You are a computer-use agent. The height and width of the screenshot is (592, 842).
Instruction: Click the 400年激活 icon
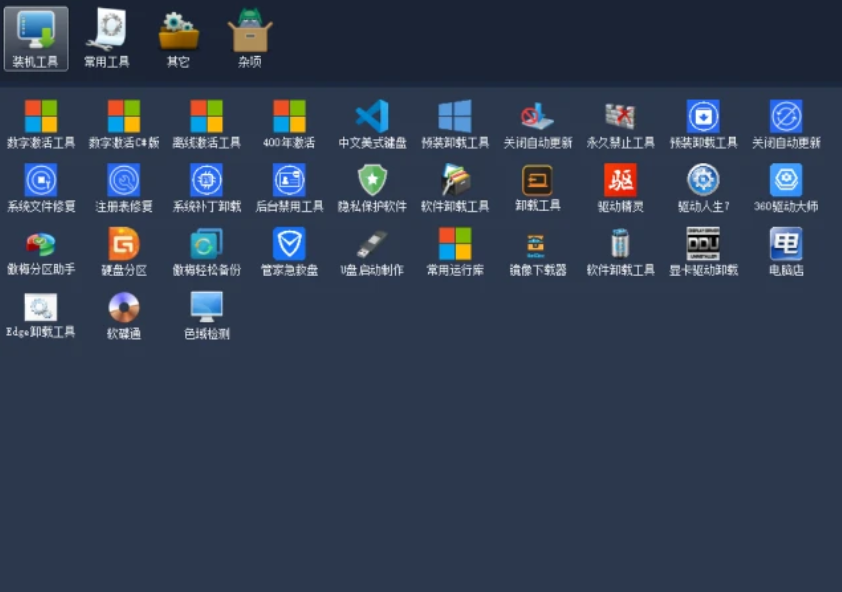tap(289, 124)
